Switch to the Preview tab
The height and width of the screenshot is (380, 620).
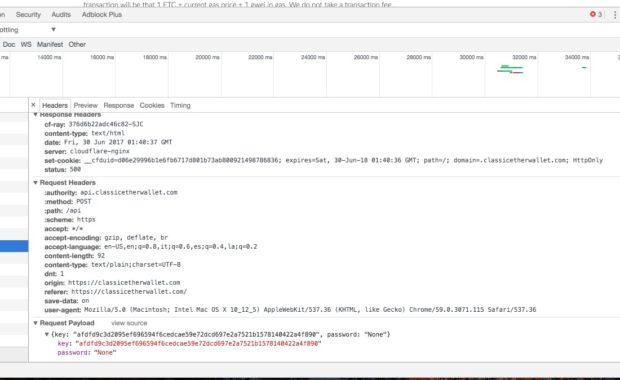point(85,106)
